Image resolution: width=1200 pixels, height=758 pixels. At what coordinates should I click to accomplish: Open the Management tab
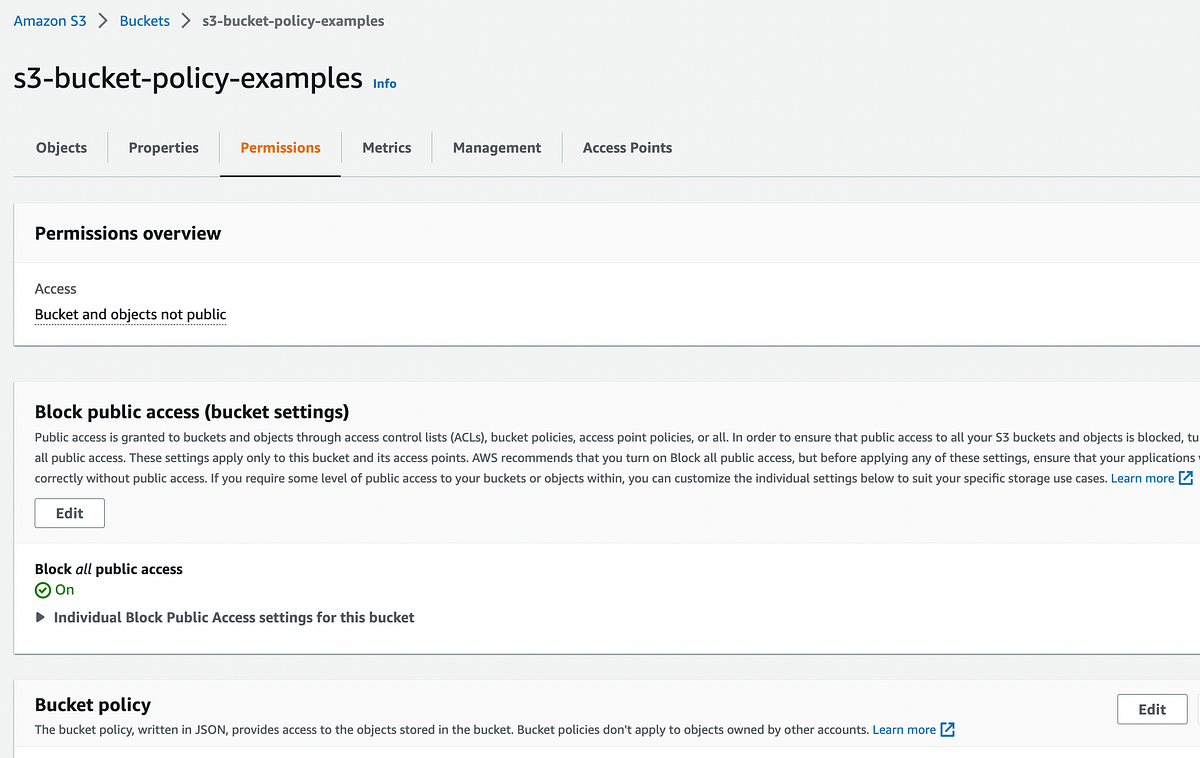click(x=496, y=147)
